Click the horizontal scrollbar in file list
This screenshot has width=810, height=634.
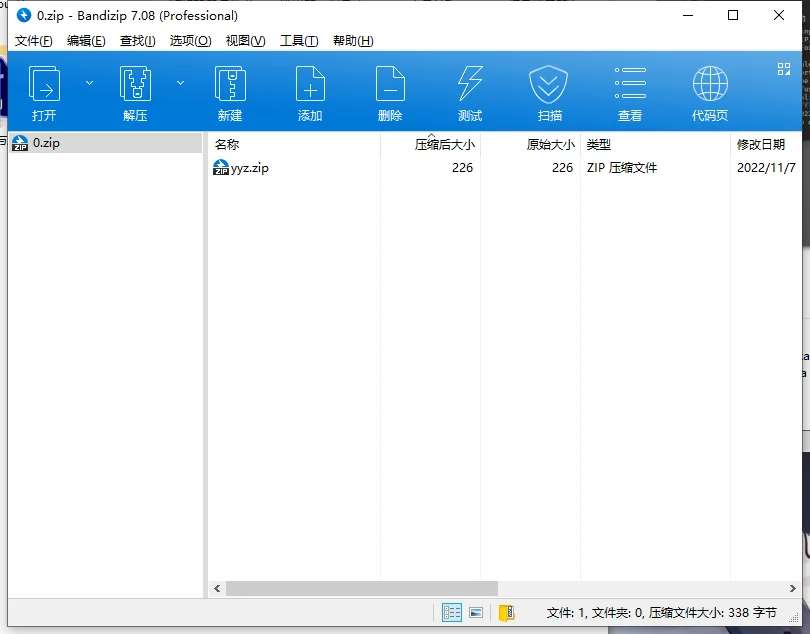point(362,589)
